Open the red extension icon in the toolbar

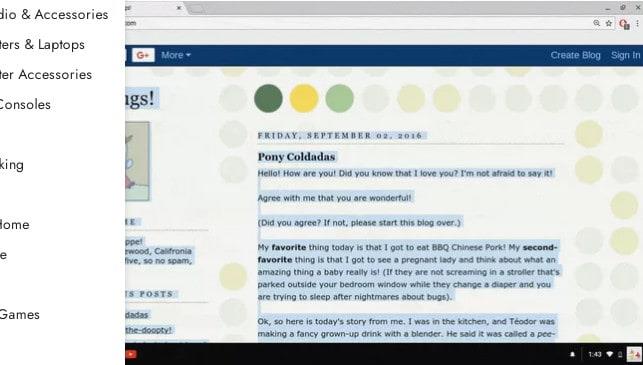pyautogui.click(x=624, y=24)
